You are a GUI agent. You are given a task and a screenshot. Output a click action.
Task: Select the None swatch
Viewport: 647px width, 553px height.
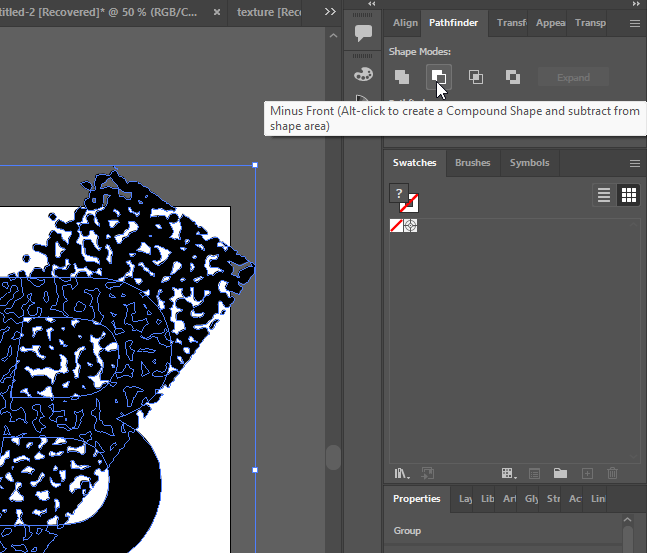coord(396,226)
